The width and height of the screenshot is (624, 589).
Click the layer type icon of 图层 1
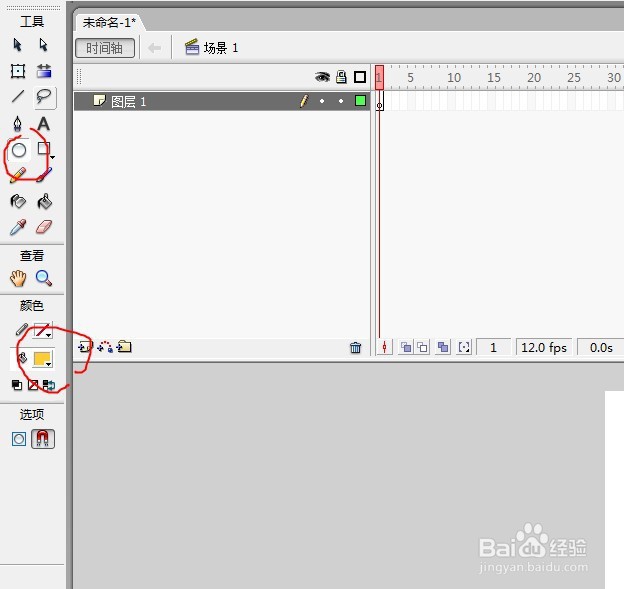(99, 100)
